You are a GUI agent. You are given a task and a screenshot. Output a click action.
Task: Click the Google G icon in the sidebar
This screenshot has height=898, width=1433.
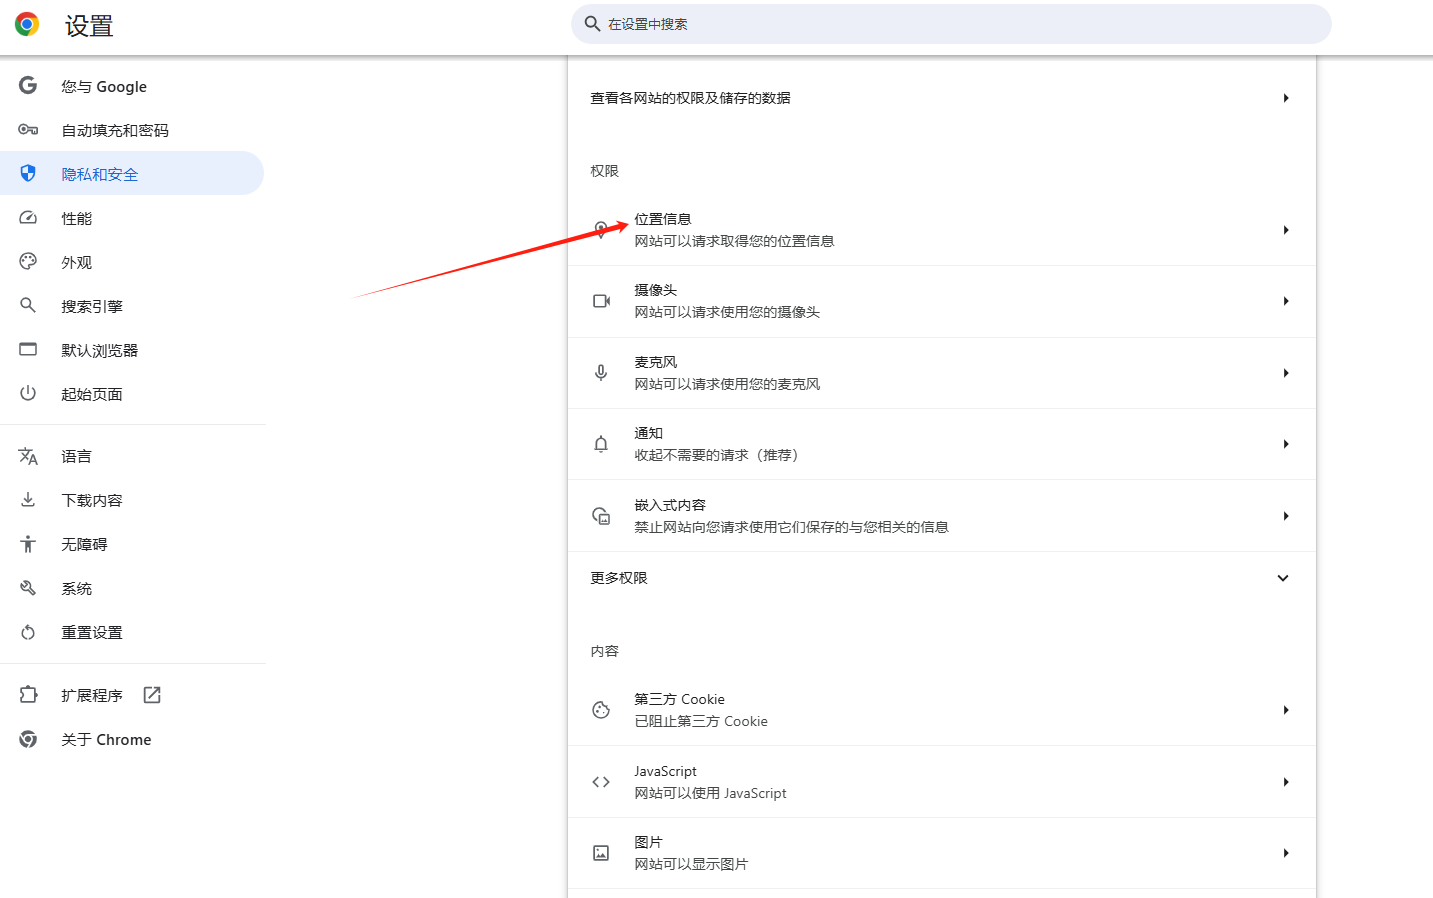tap(28, 86)
